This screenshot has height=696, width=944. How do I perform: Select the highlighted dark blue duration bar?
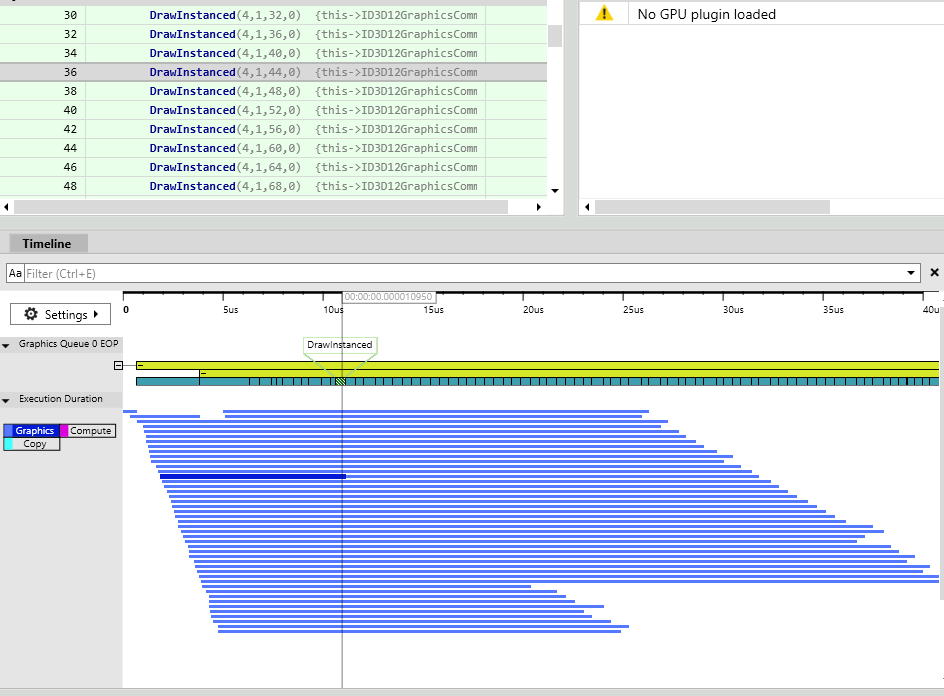tap(253, 477)
